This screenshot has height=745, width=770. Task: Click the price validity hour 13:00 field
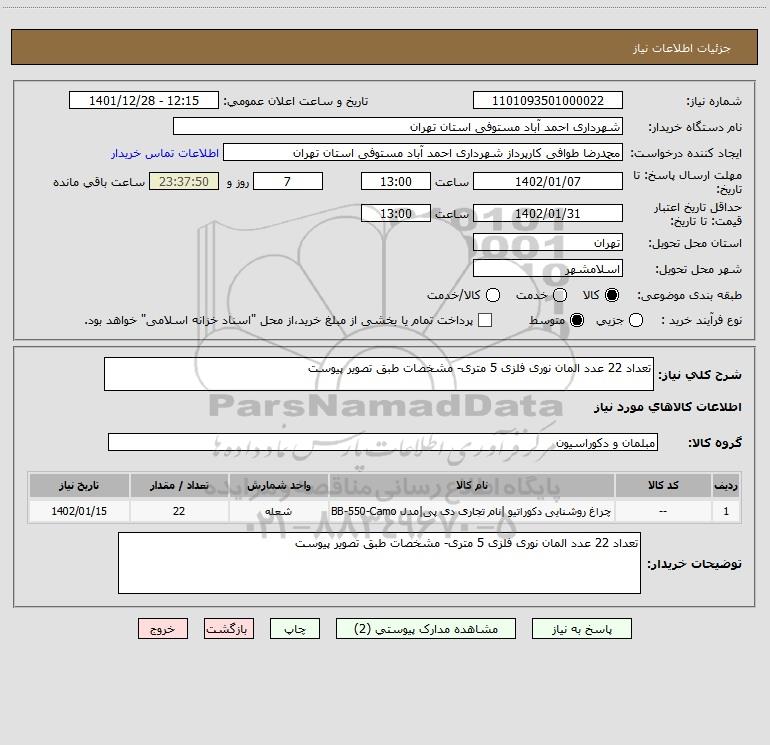[x=396, y=214]
